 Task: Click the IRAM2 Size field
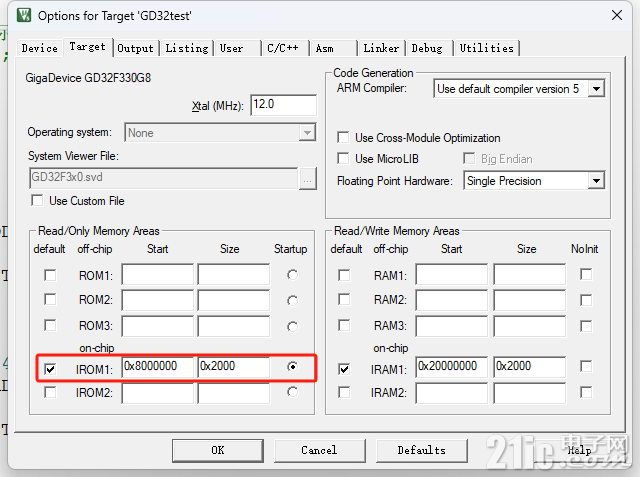pos(530,393)
